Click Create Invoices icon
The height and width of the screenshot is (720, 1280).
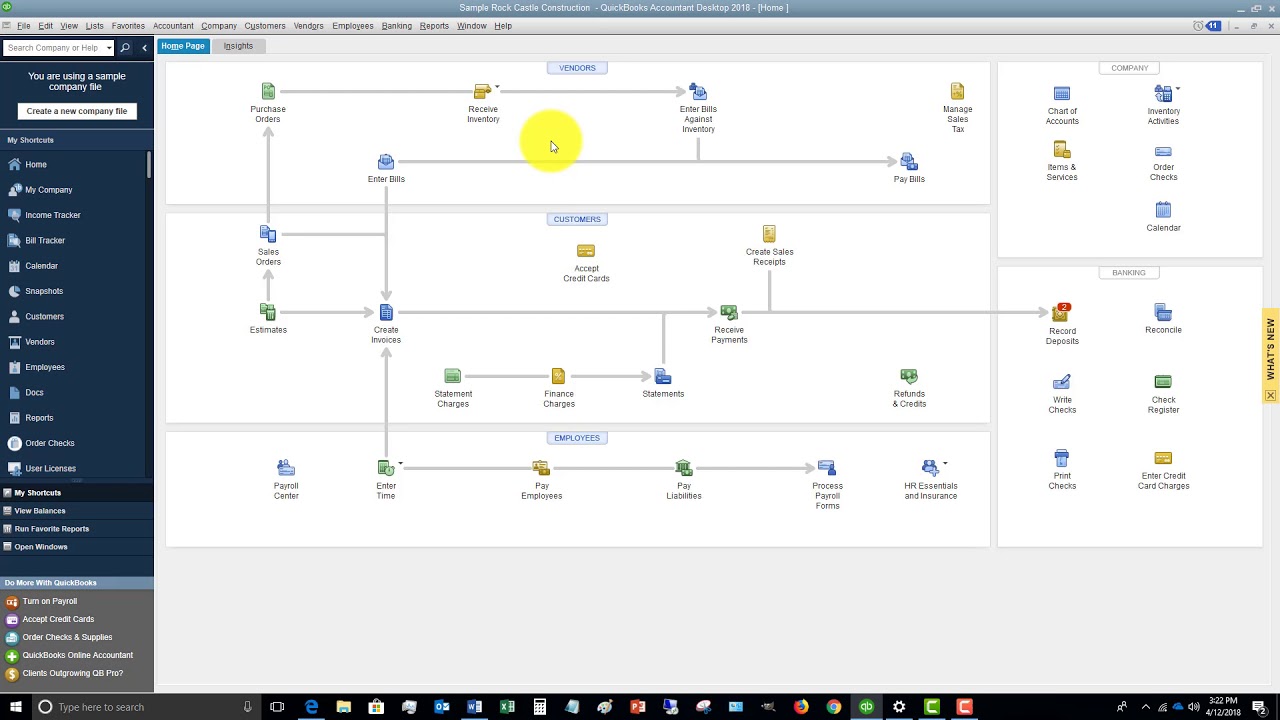coord(386,312)
